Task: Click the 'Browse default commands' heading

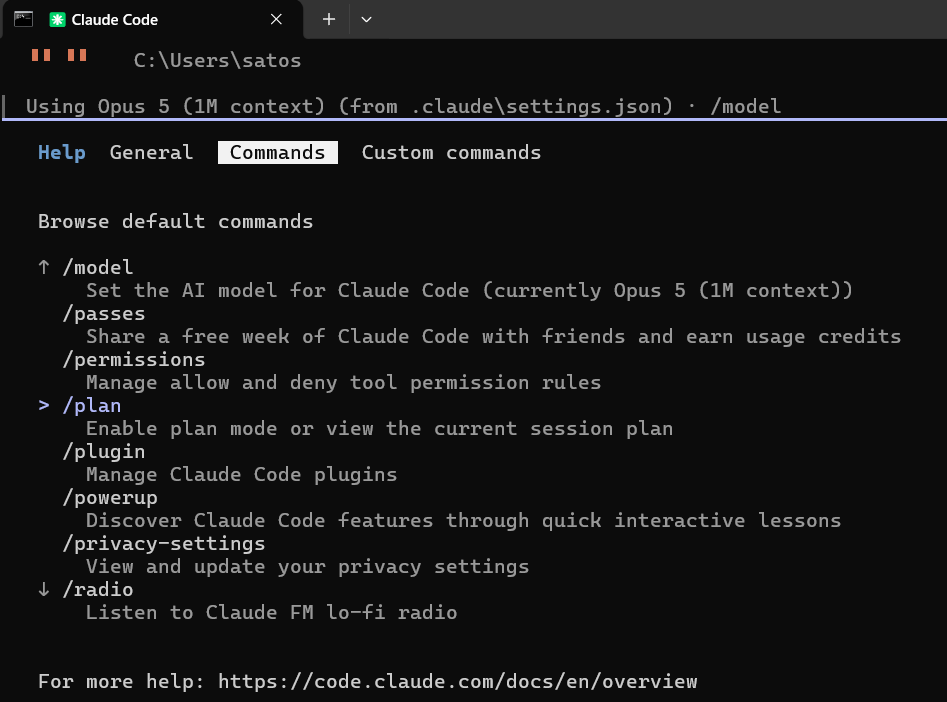Action: (175, 221)
